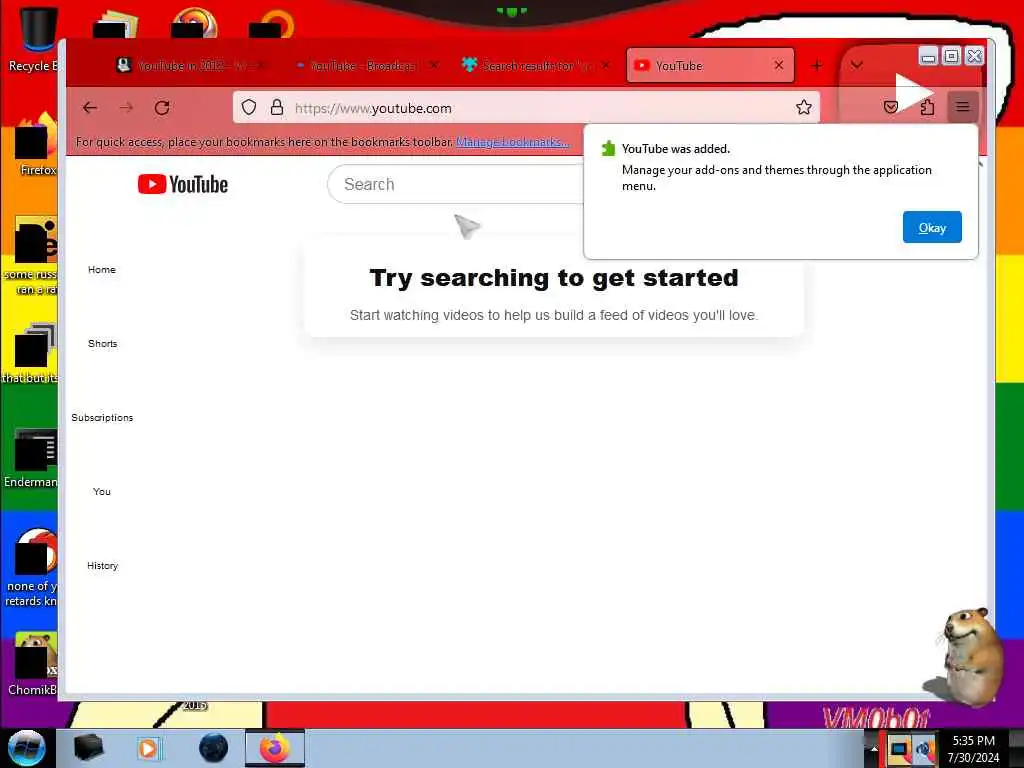Click the tray icon left of the clock
Viewport: 1024px width, 768px height.
925,749
